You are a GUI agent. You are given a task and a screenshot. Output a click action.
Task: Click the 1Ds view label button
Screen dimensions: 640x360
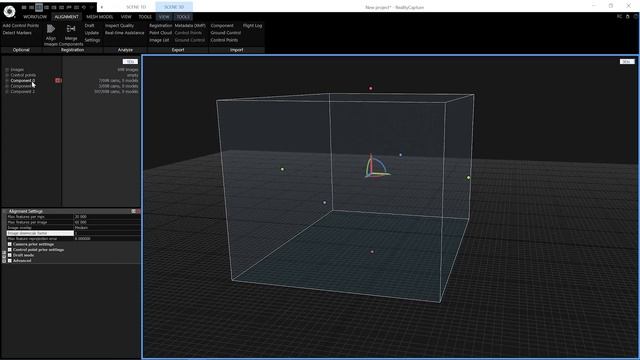click(130, 62)
